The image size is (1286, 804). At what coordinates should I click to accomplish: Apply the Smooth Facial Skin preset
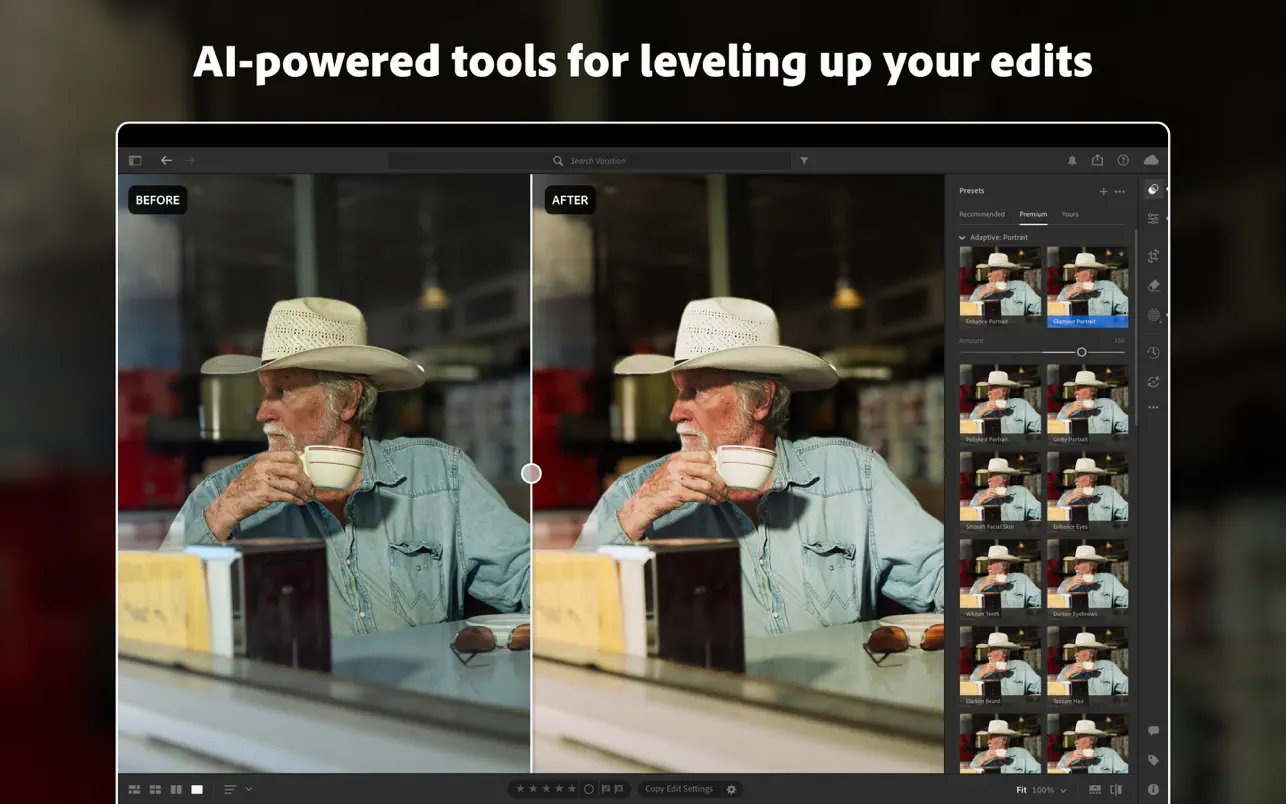(x=1000, y=491)
